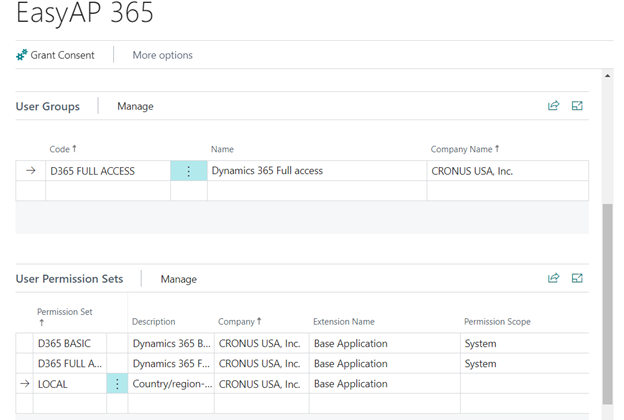
Task: Open row options for LOCAL permission set
Action: pyautogui.click(x=117, y=384)
